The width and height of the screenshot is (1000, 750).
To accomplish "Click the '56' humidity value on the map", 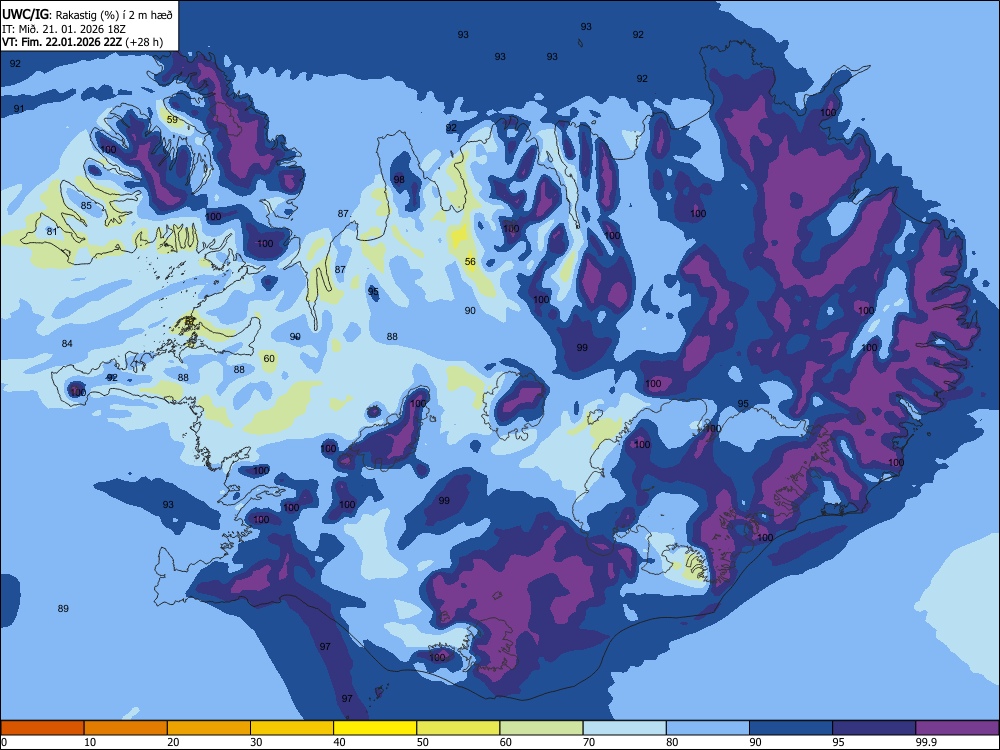I will pyautogui.click(x=470, y=261).
